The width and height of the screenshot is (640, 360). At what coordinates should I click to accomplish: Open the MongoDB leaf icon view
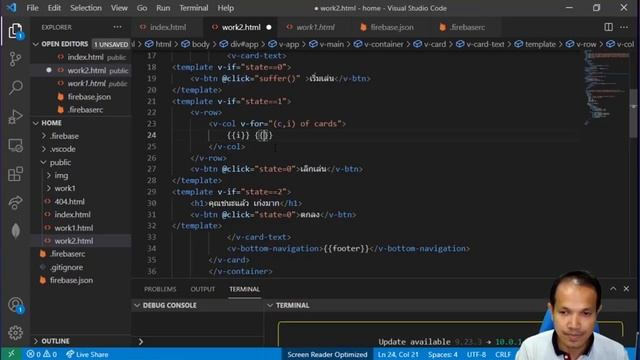(x=16, y=231)
